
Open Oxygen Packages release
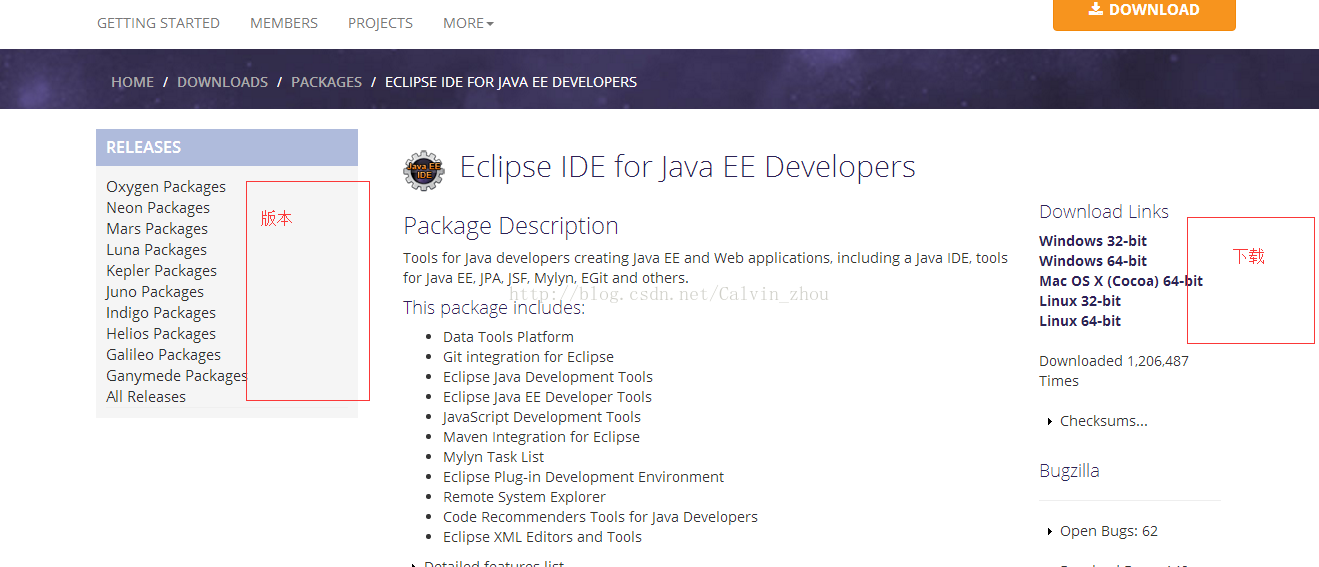pos(166,187)
